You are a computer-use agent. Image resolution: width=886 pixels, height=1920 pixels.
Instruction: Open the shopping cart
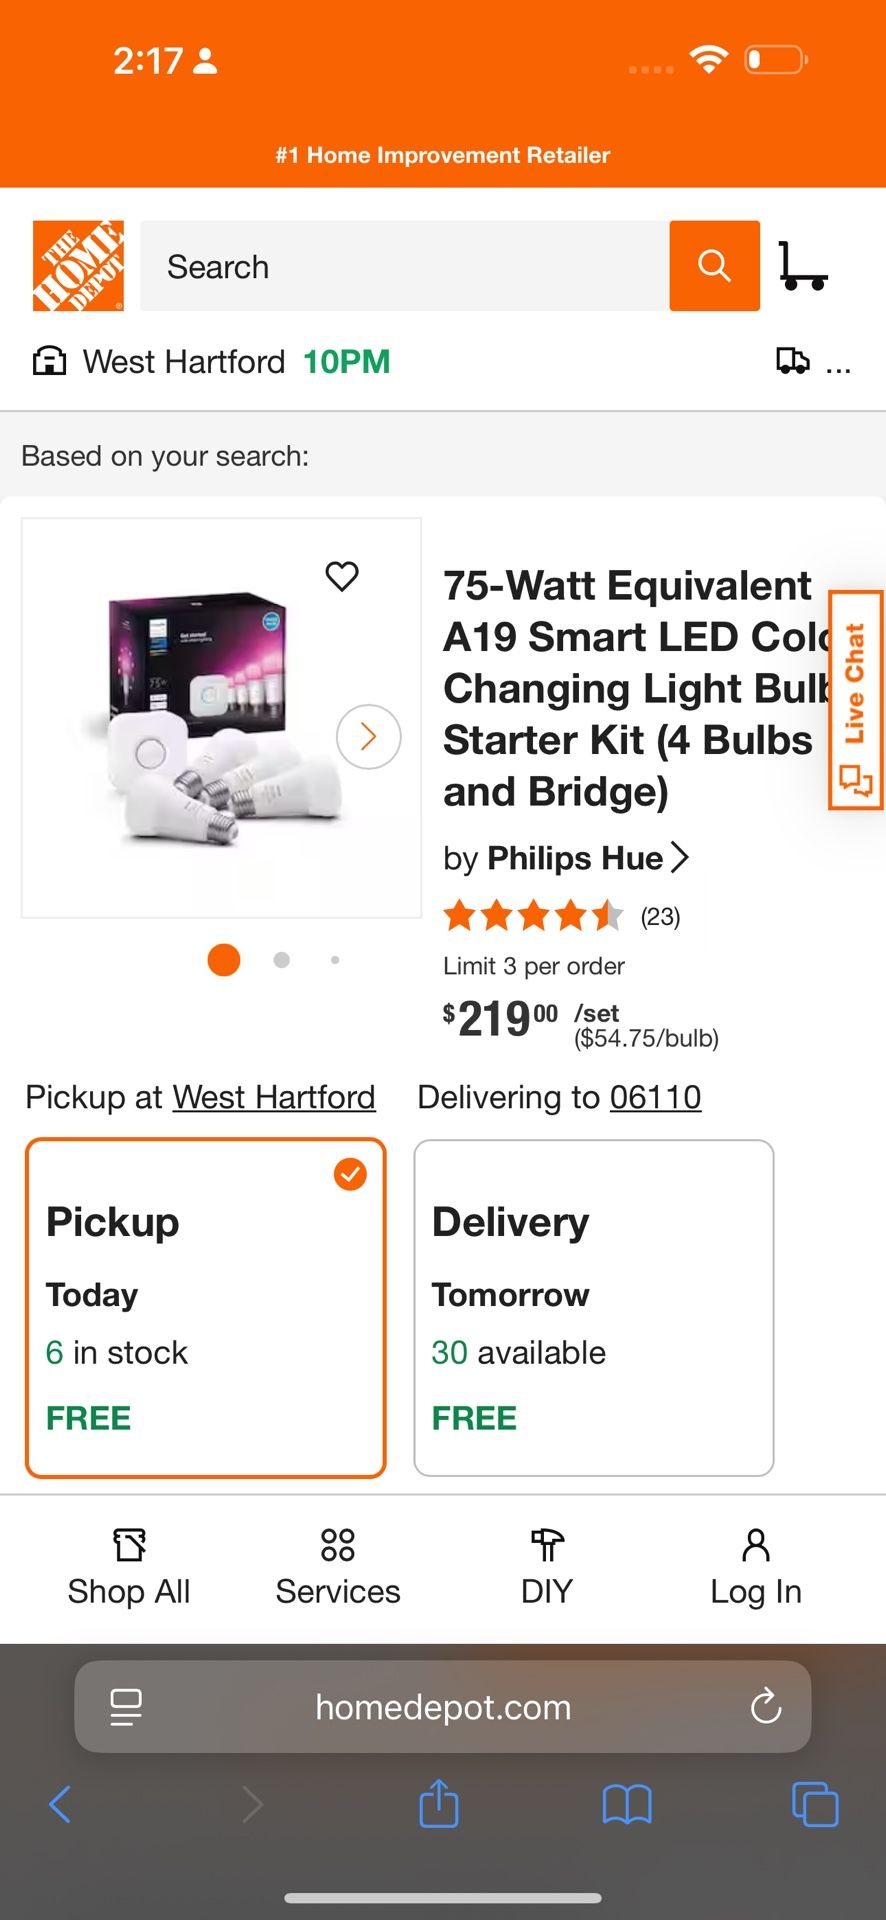click(801, 266)
